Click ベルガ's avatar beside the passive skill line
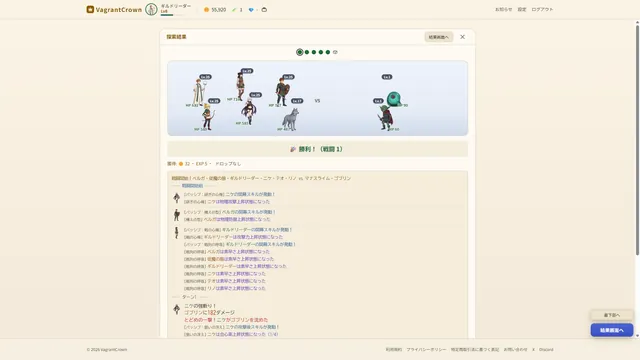 tap(176, 215)
